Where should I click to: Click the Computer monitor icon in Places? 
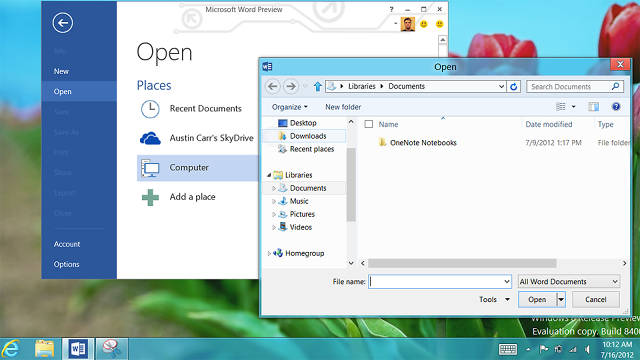[x=150, y=168]
